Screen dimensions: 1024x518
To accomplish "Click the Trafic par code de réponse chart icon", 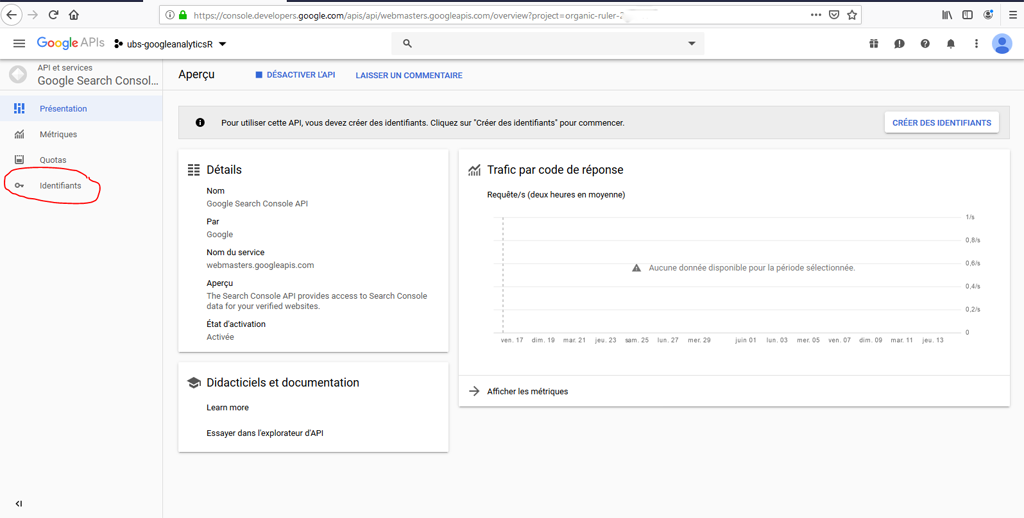I will [474, 170].
